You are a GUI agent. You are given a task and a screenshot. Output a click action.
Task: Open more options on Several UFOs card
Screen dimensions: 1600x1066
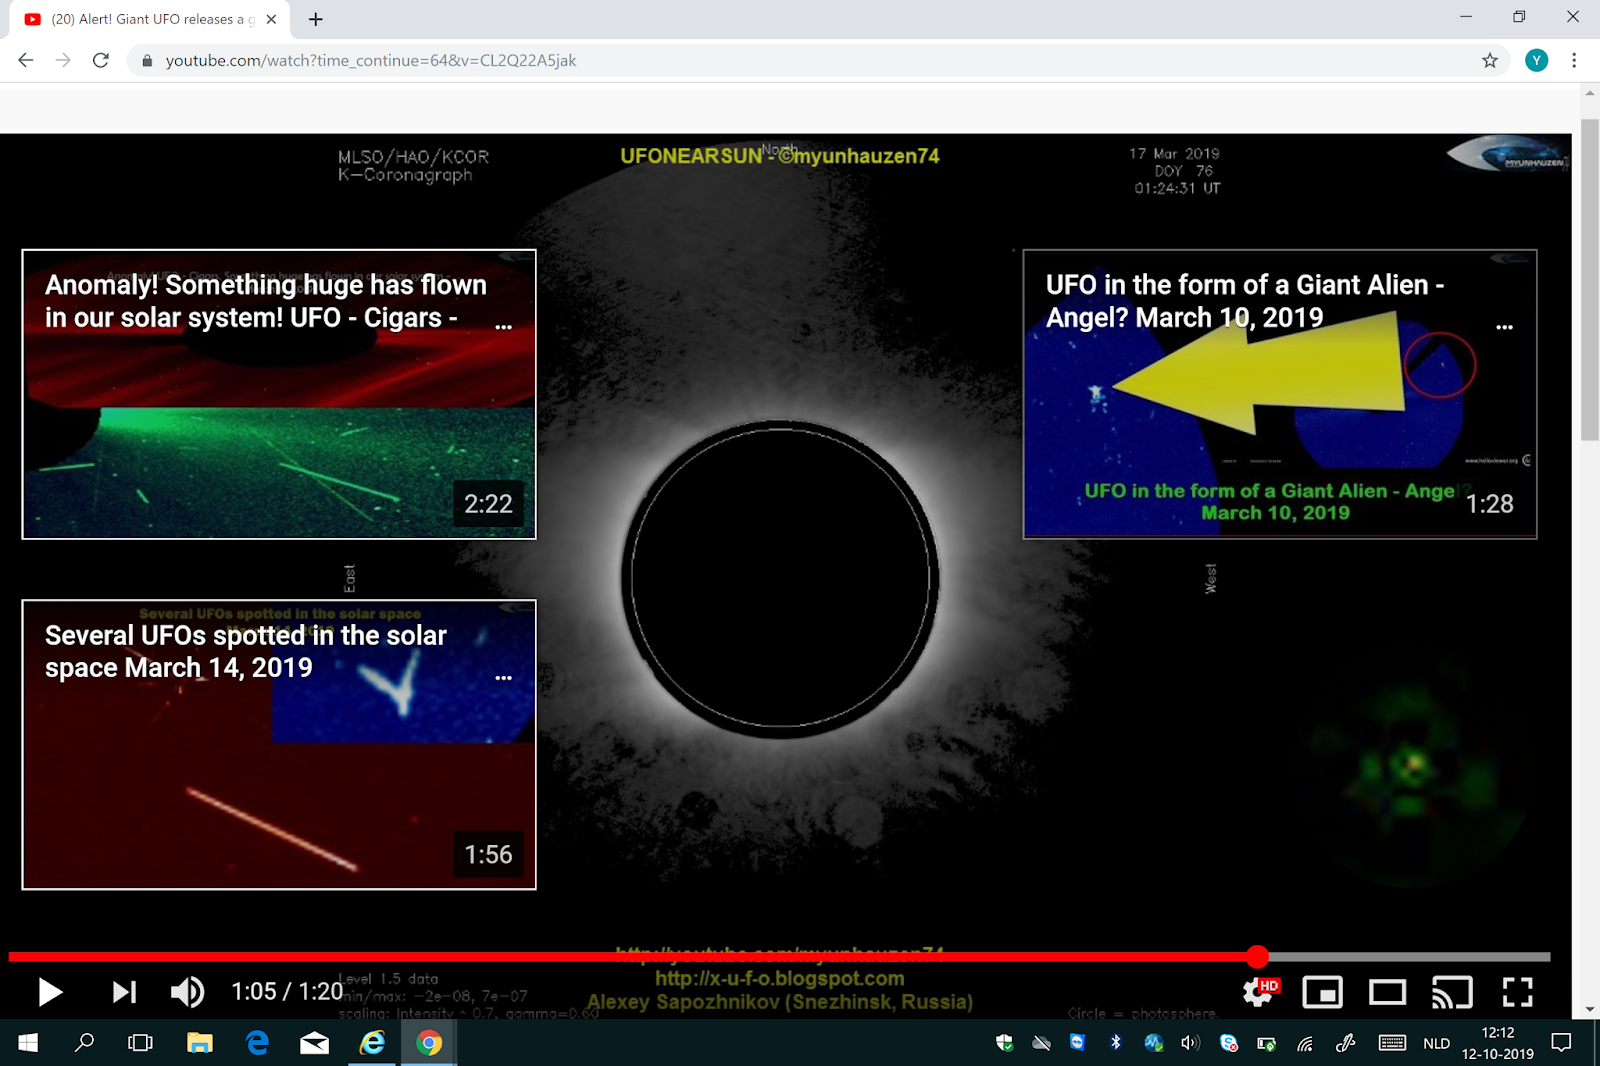pyautogui.click(x=504, y=678)
